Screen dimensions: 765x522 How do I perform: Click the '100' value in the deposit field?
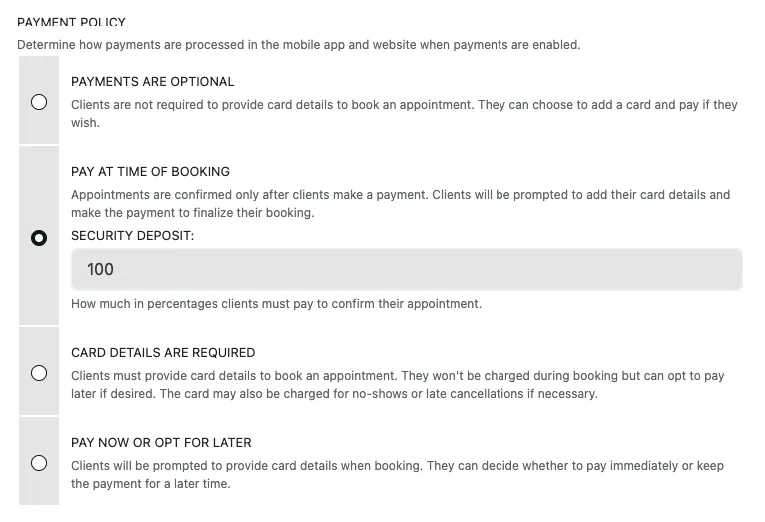100,269
